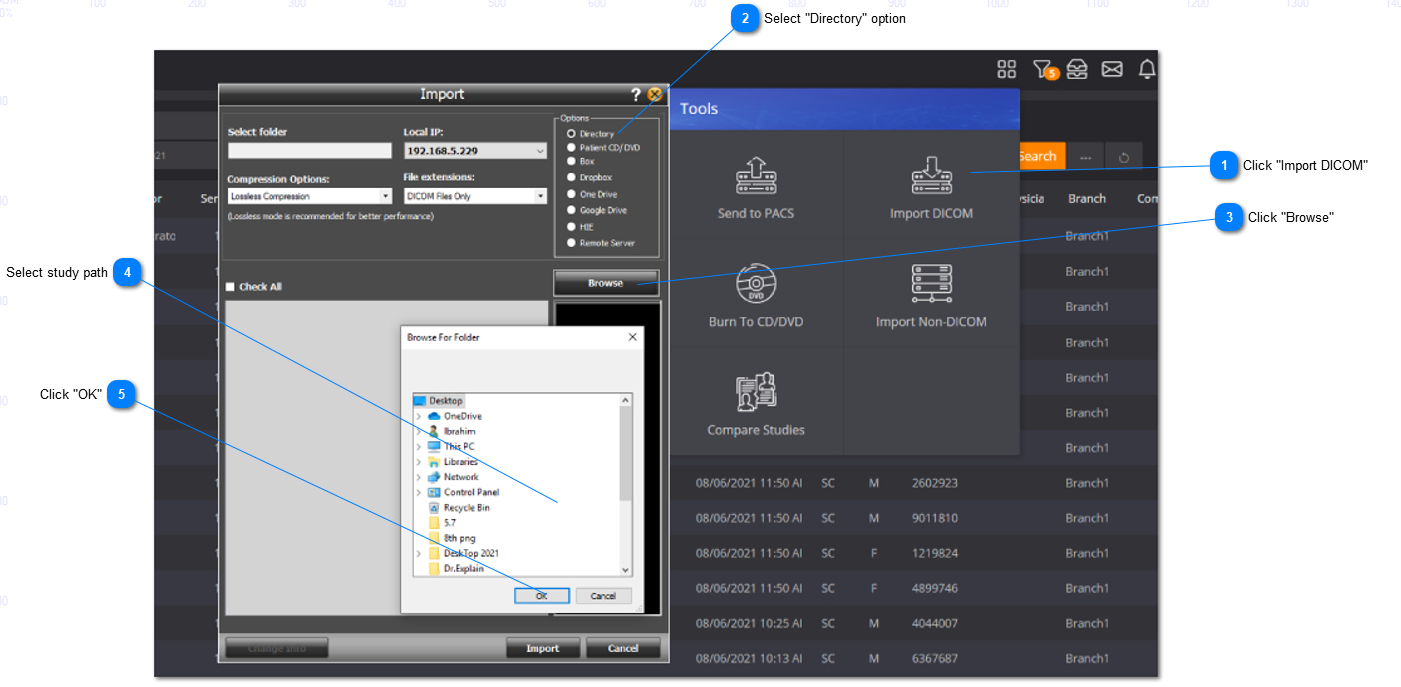Expand the This PC tree node
This screenshot has height=687, width=1401.
(418, 447)
